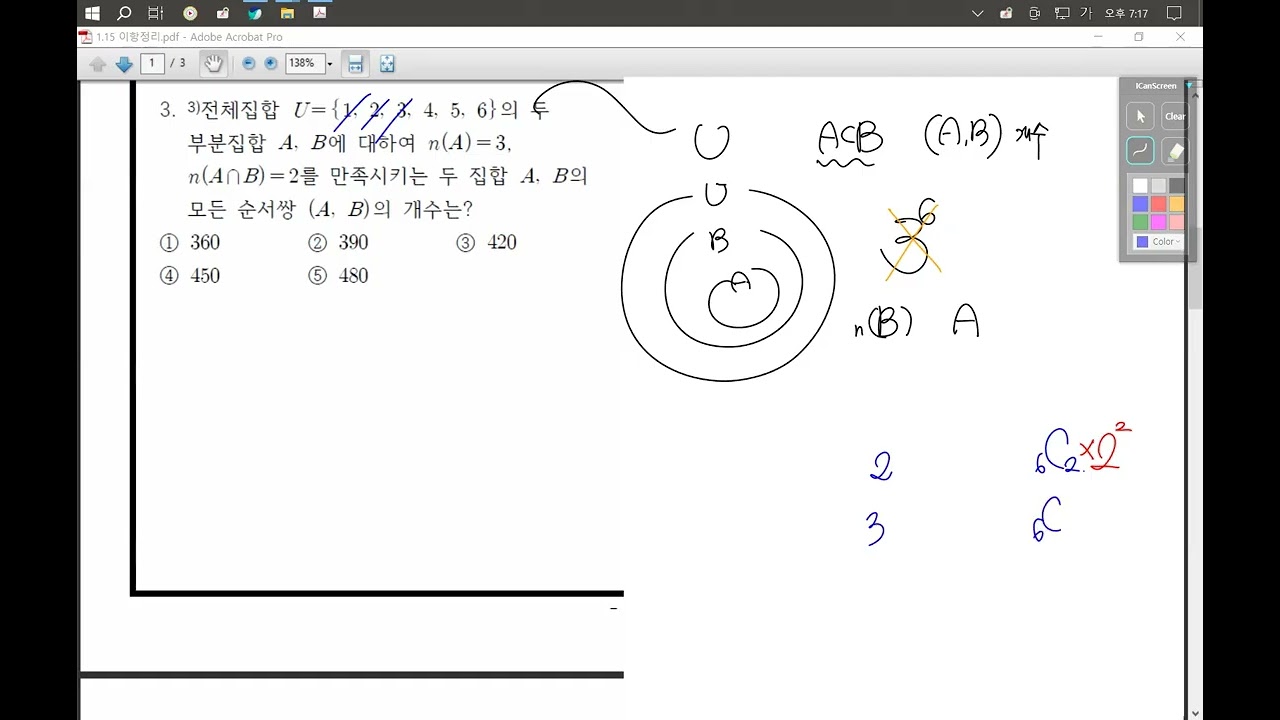Select answer option ① 360

tap(190, 242)
